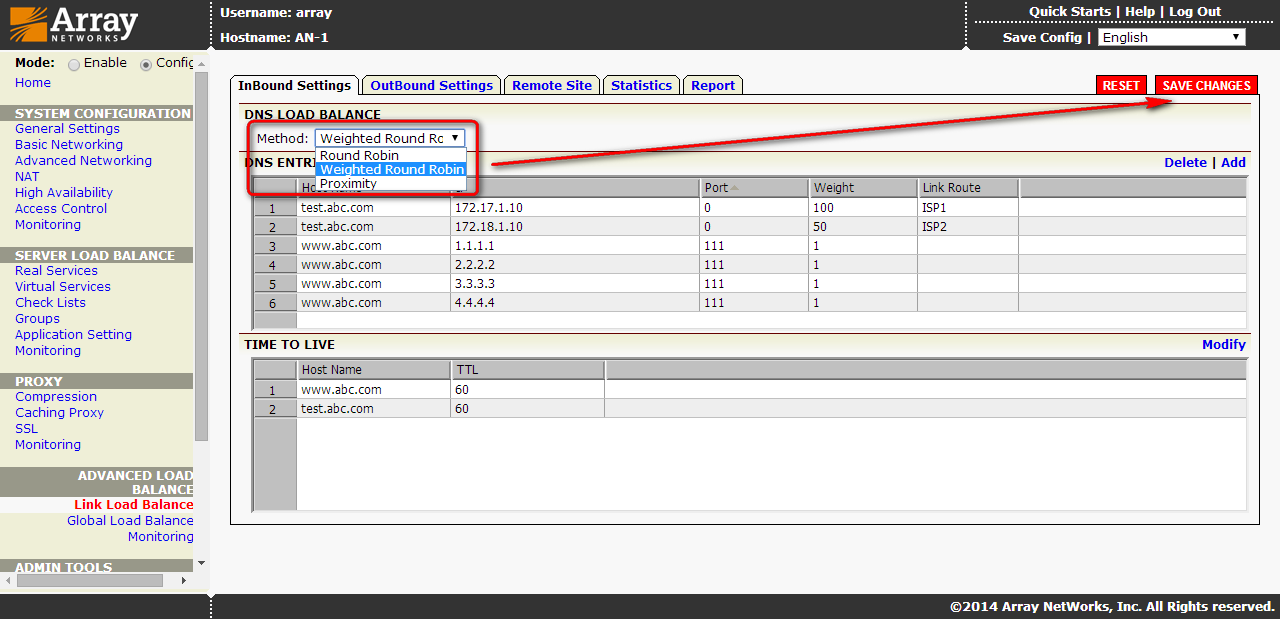This screenshot has width=1280, height=619.
Task: Open Application Setting in the sidebar
Action: pyautogui.click(x=73, y=334)
